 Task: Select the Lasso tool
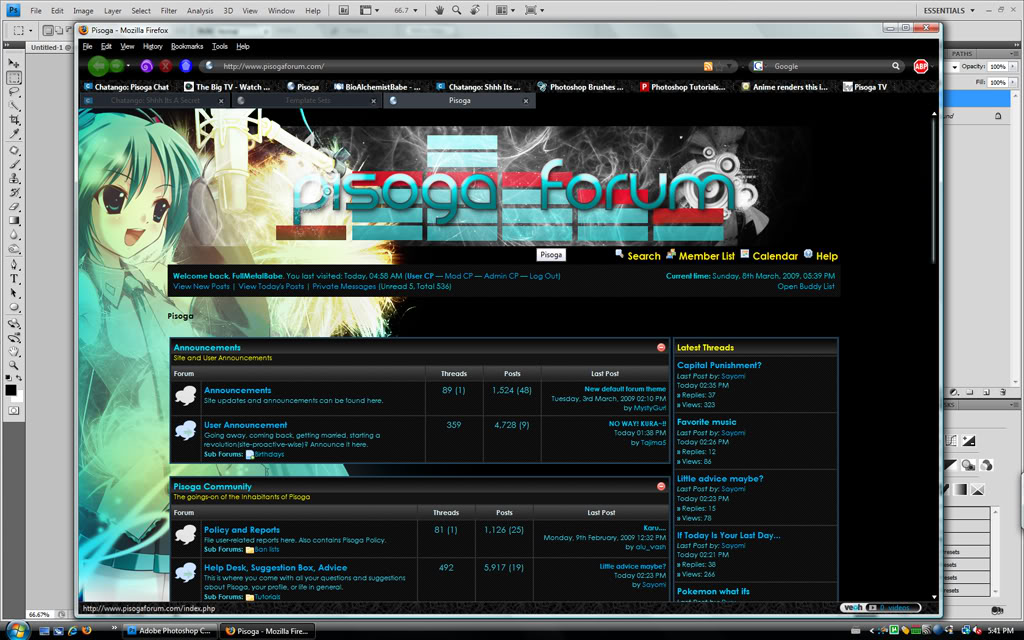click(x=14, y=92)
